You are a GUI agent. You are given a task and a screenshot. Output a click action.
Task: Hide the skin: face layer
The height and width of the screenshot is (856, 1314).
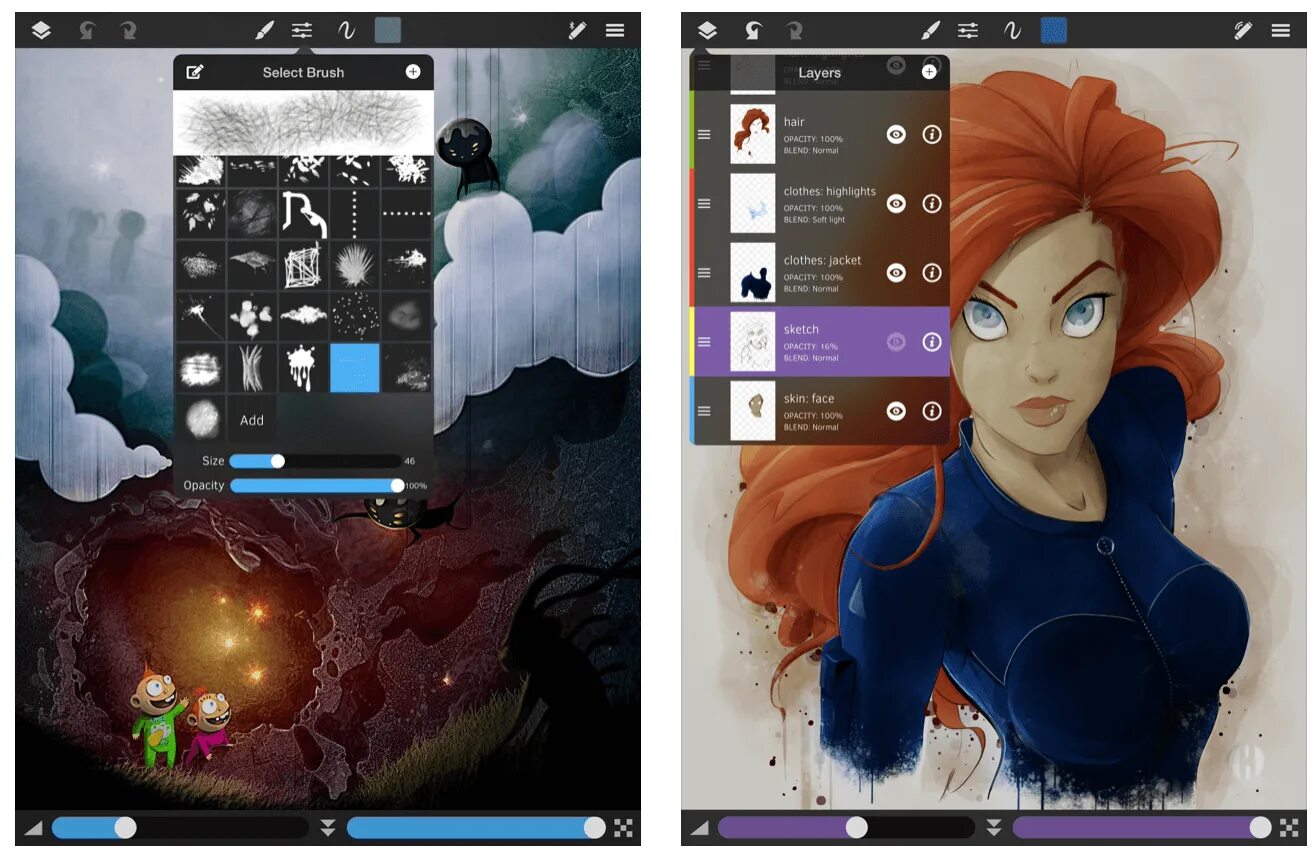click(896, 410)
